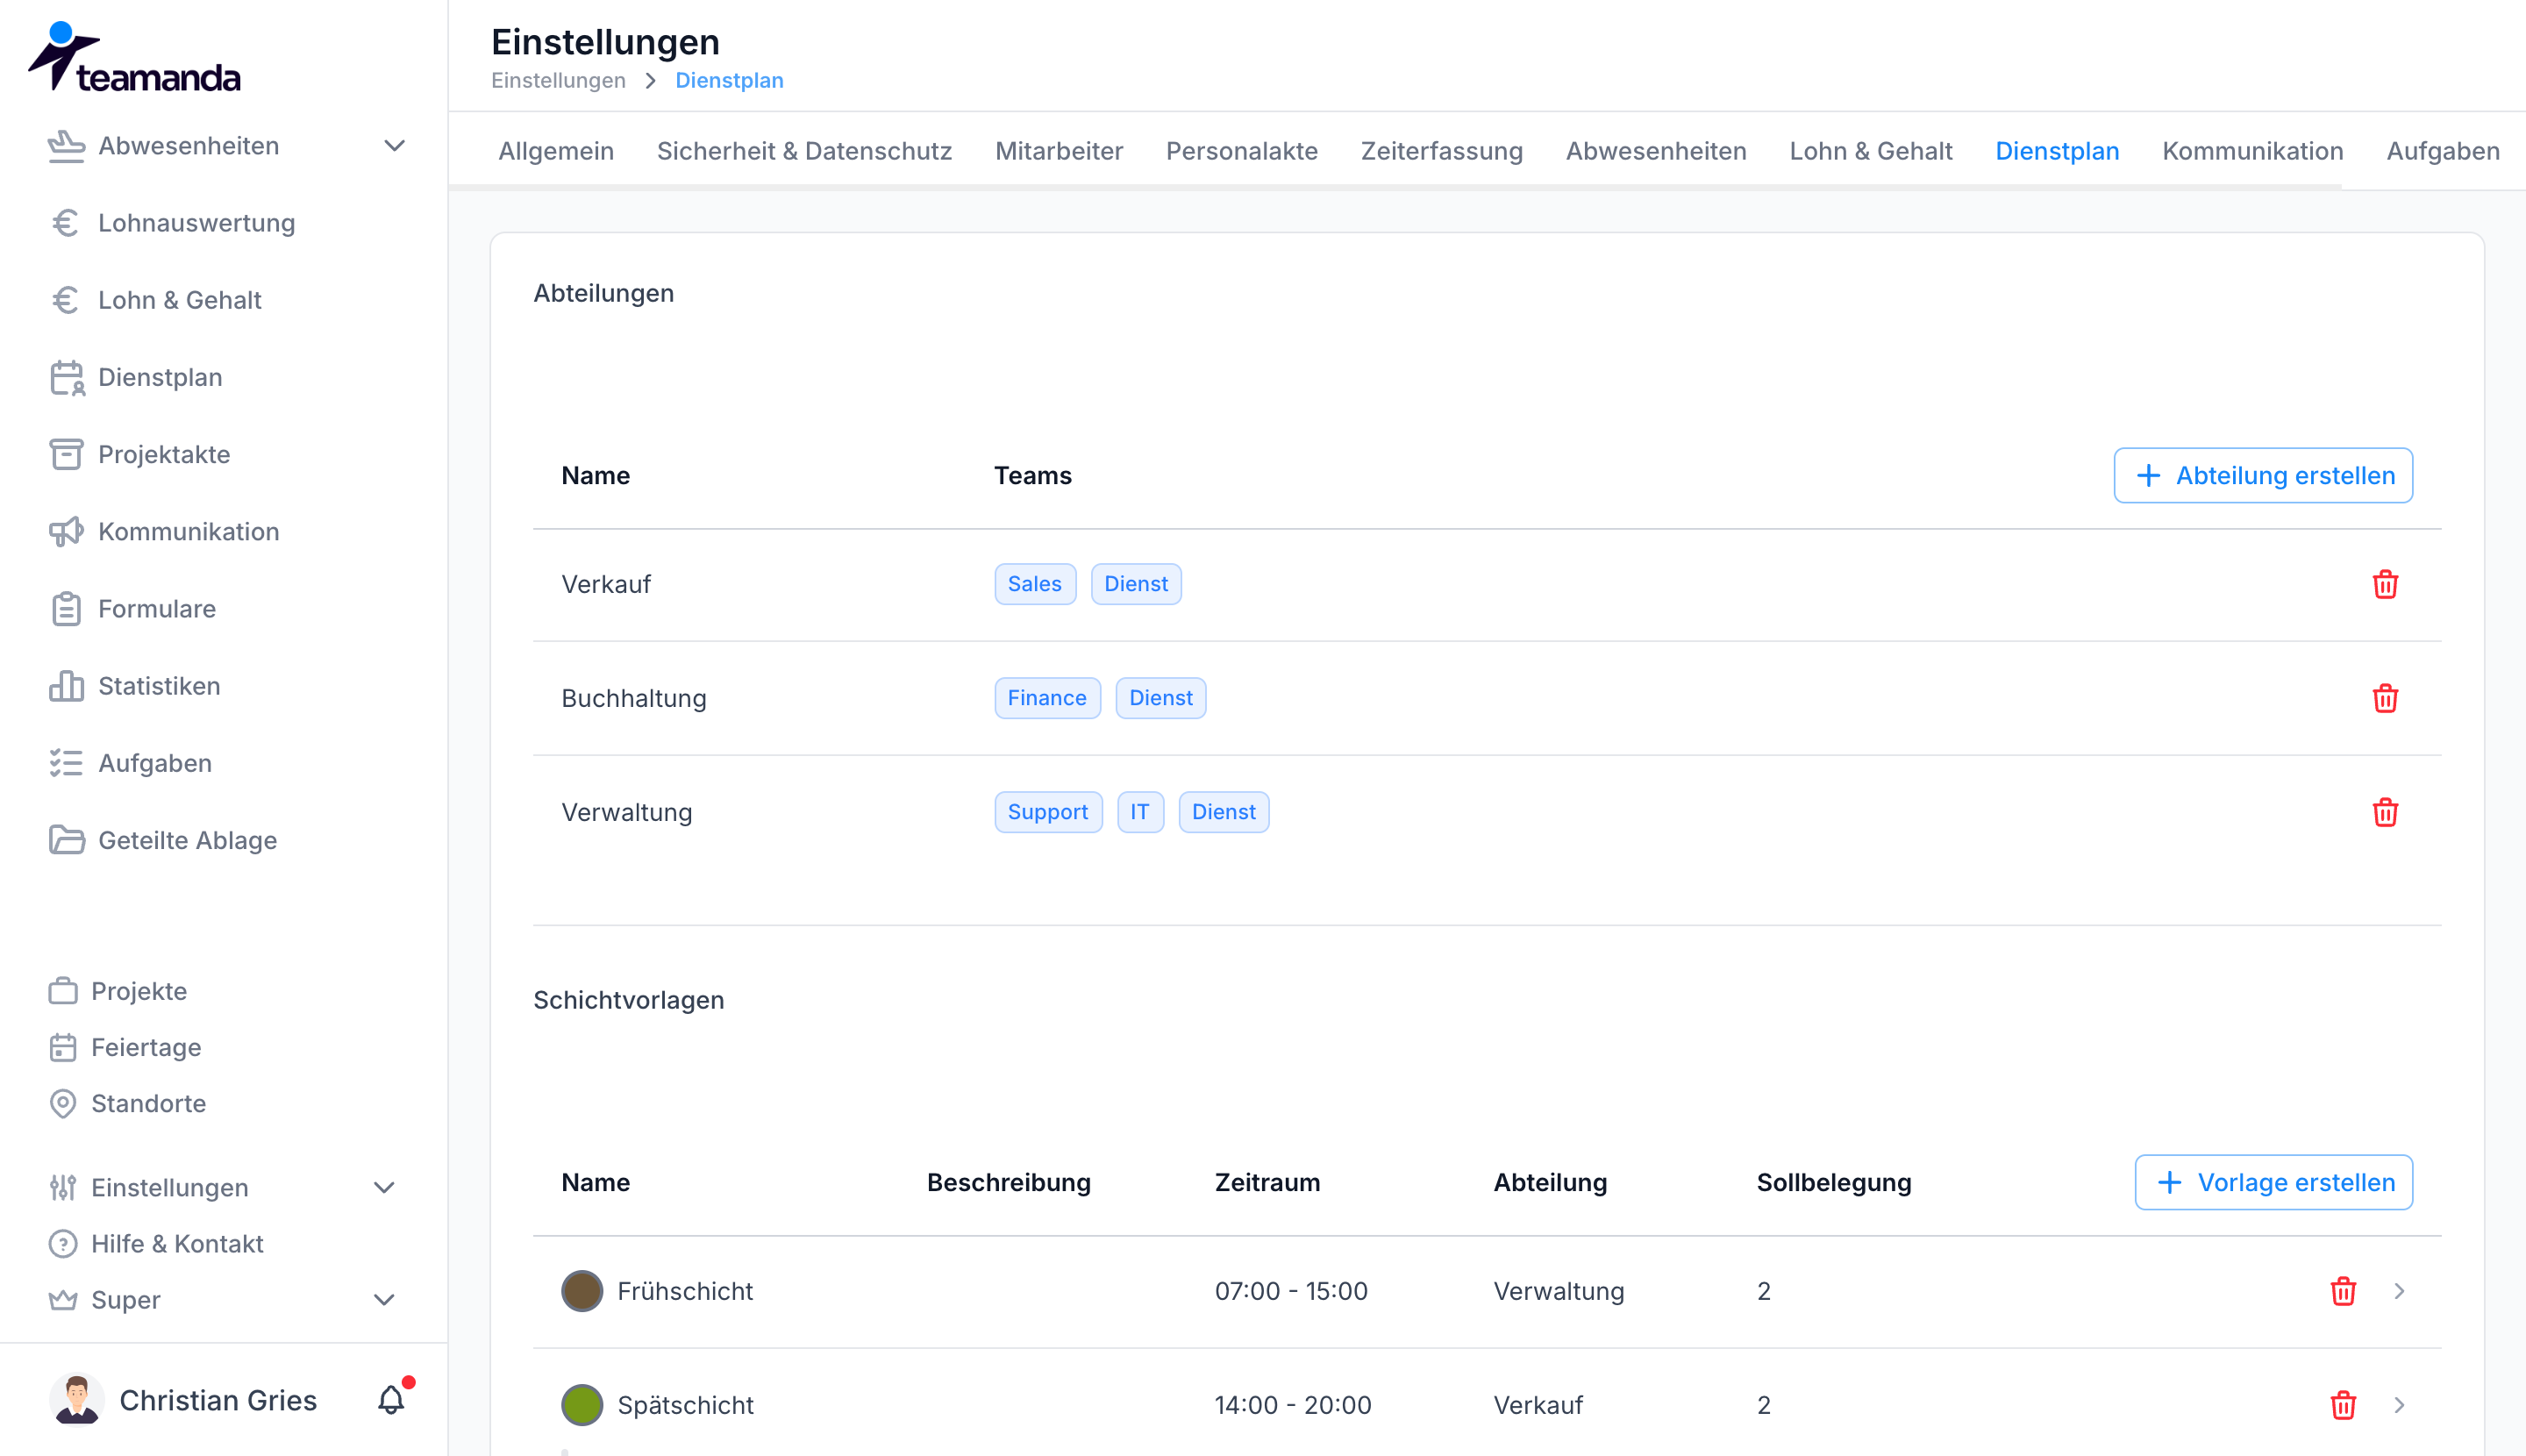The height and width of the screenshot is (1456, 2526).
Task: Click the Statistiken bar chart icon
Action: coord(66,686)
